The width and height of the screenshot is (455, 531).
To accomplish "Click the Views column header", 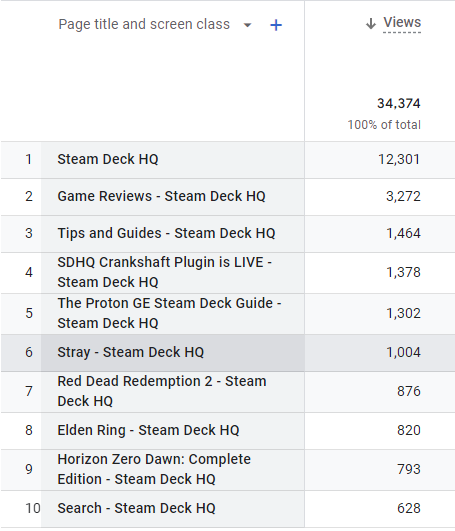I will [402, 23].
